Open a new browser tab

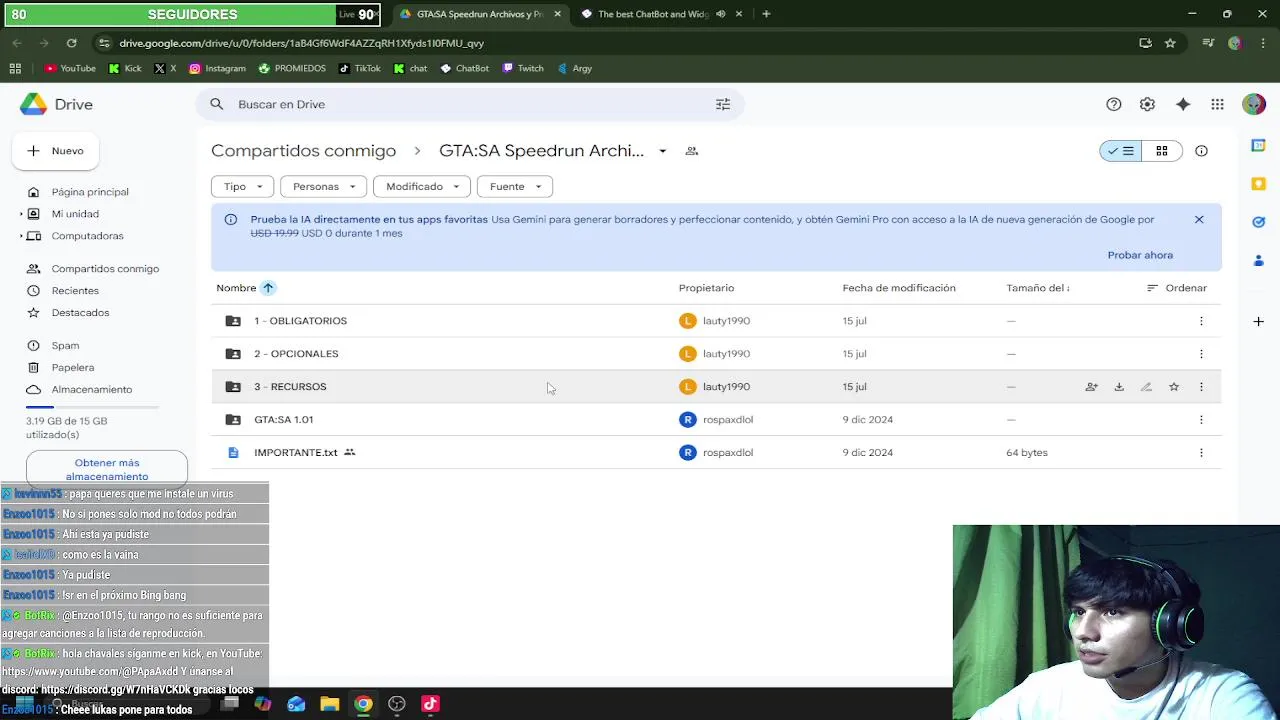[x=766, y=14]
